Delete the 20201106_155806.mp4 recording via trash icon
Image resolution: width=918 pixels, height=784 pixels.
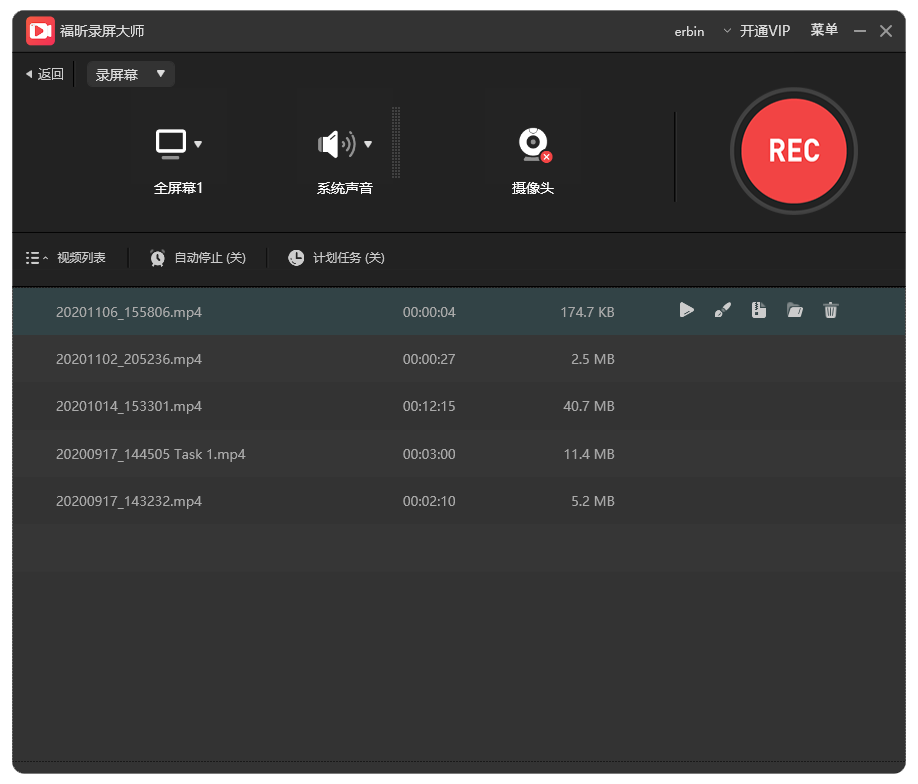[x=830, y=311]
